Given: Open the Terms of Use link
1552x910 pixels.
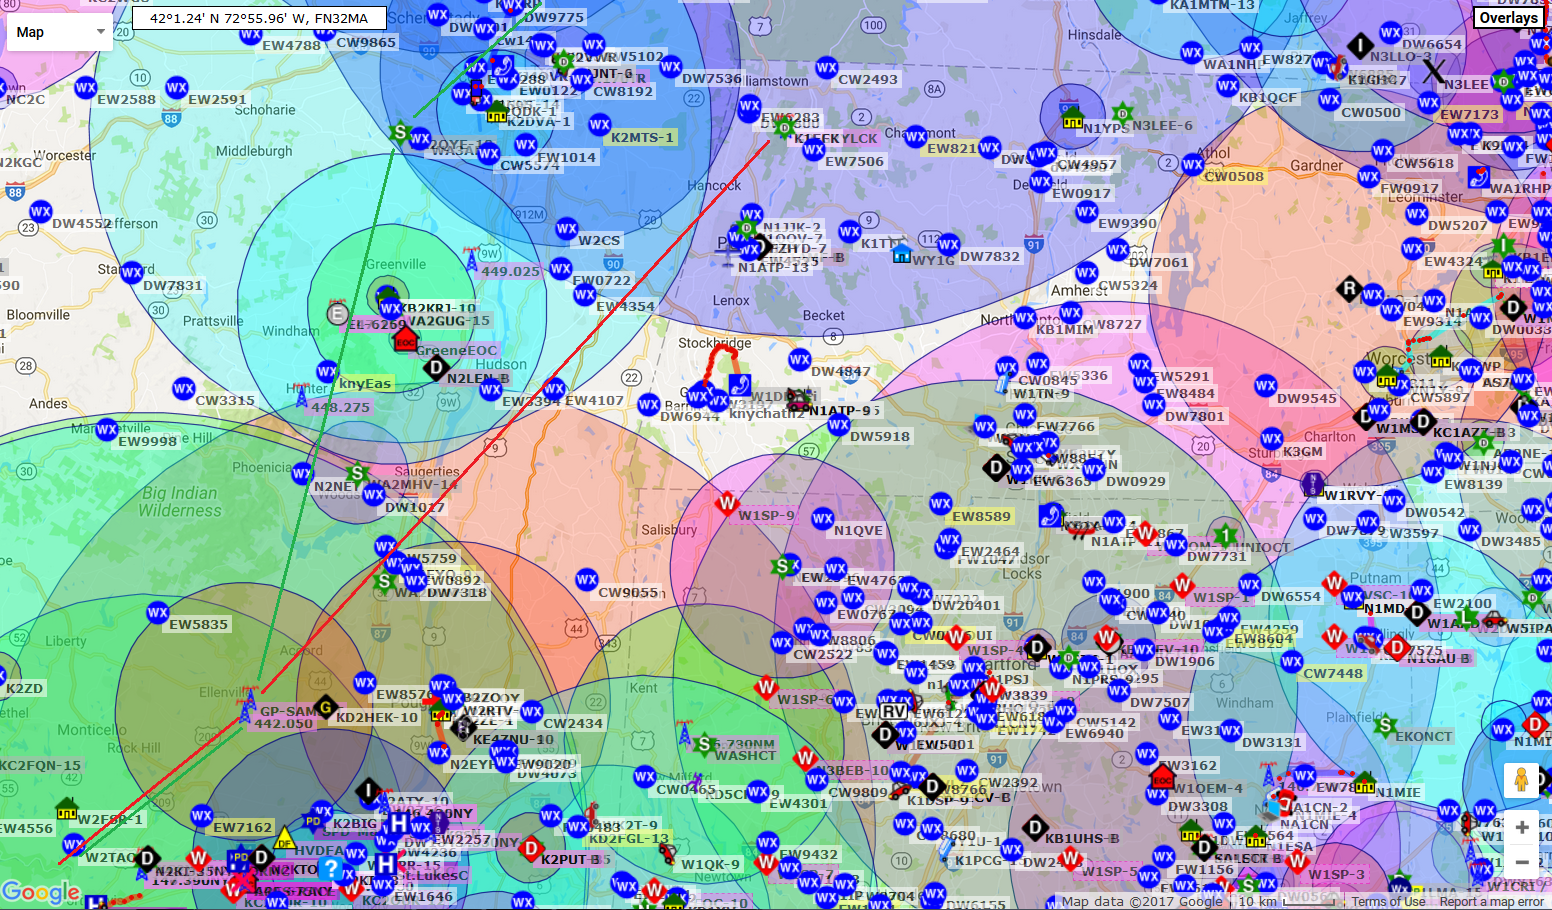Looking at the screenshot, I should (1388, 901).
